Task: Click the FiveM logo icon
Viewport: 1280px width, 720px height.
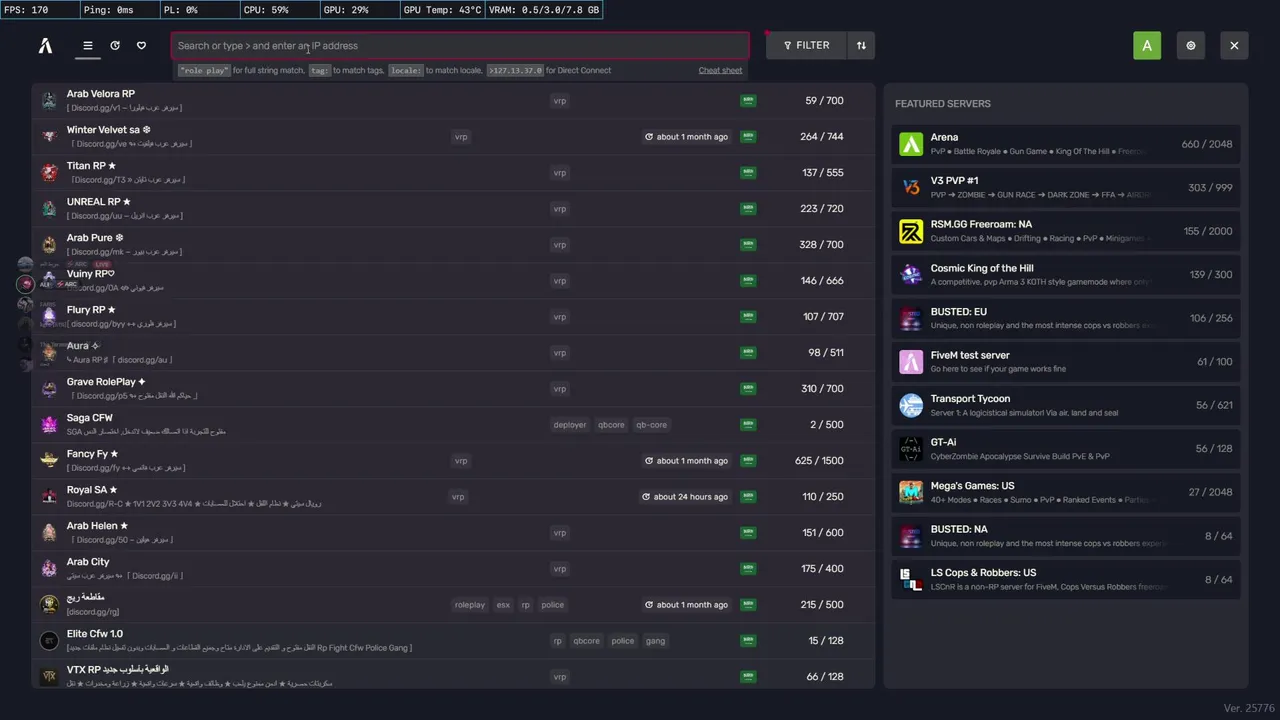Action: 45,45
